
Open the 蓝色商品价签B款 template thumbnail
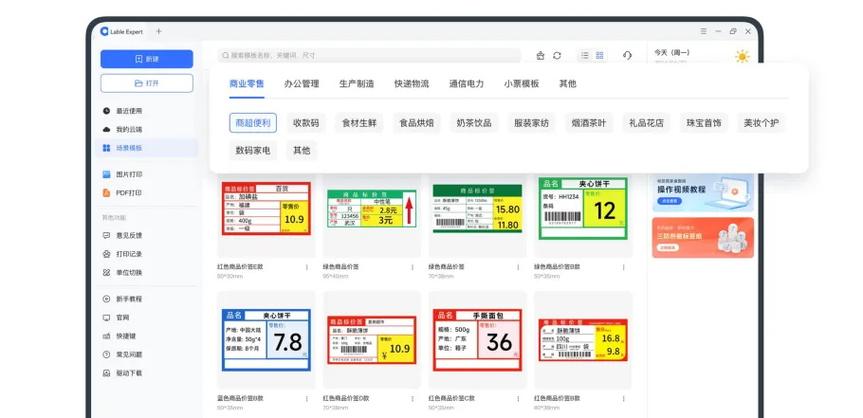point(266,340)
